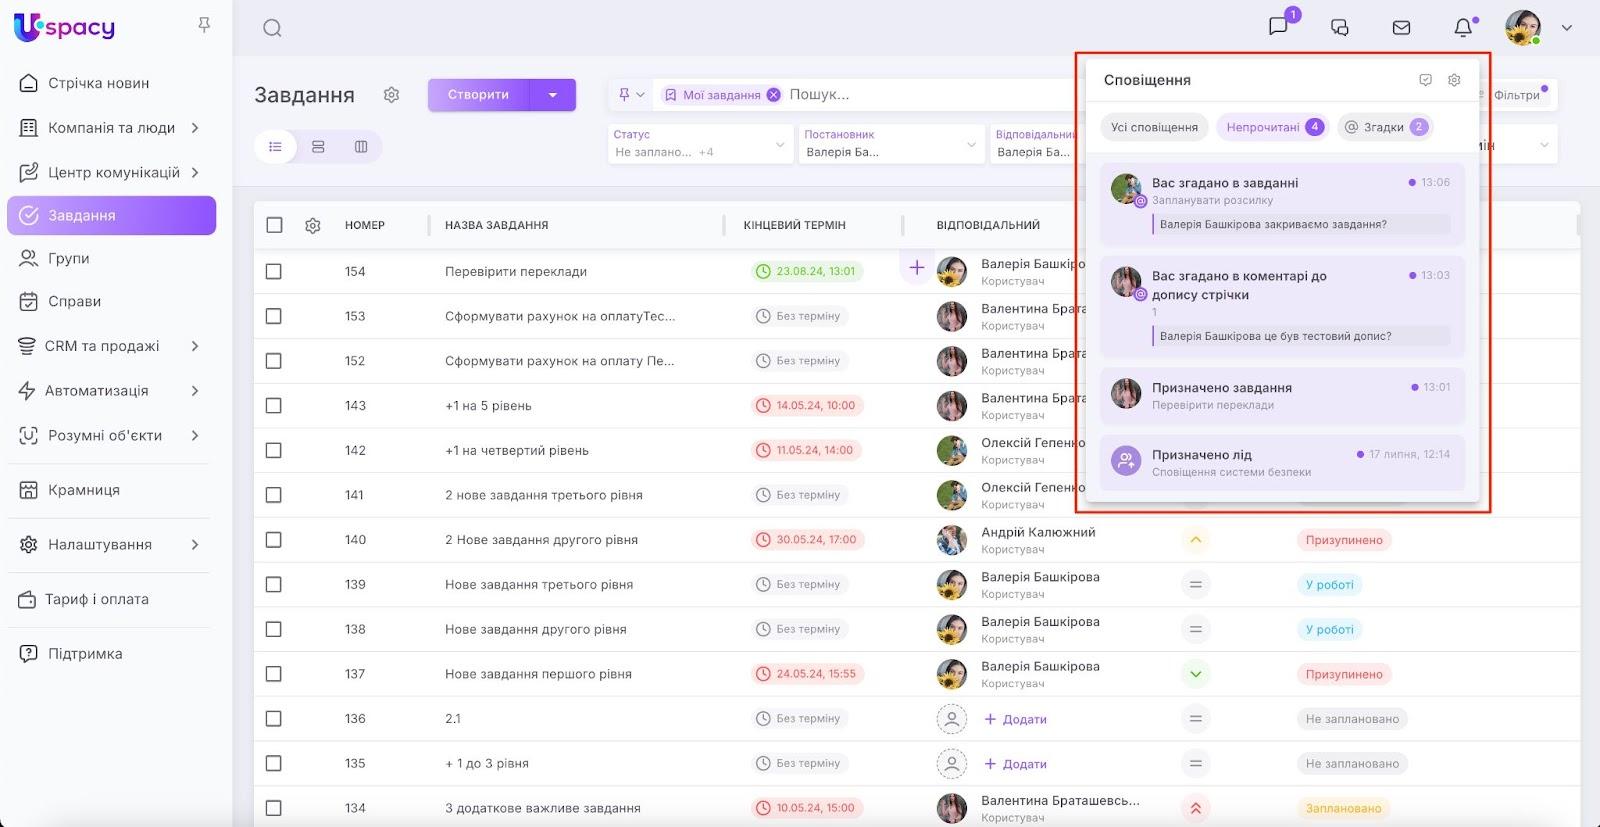1600x827 pixels.
Task: Click the plus icon in task 154 row
Action: (916, 268)
